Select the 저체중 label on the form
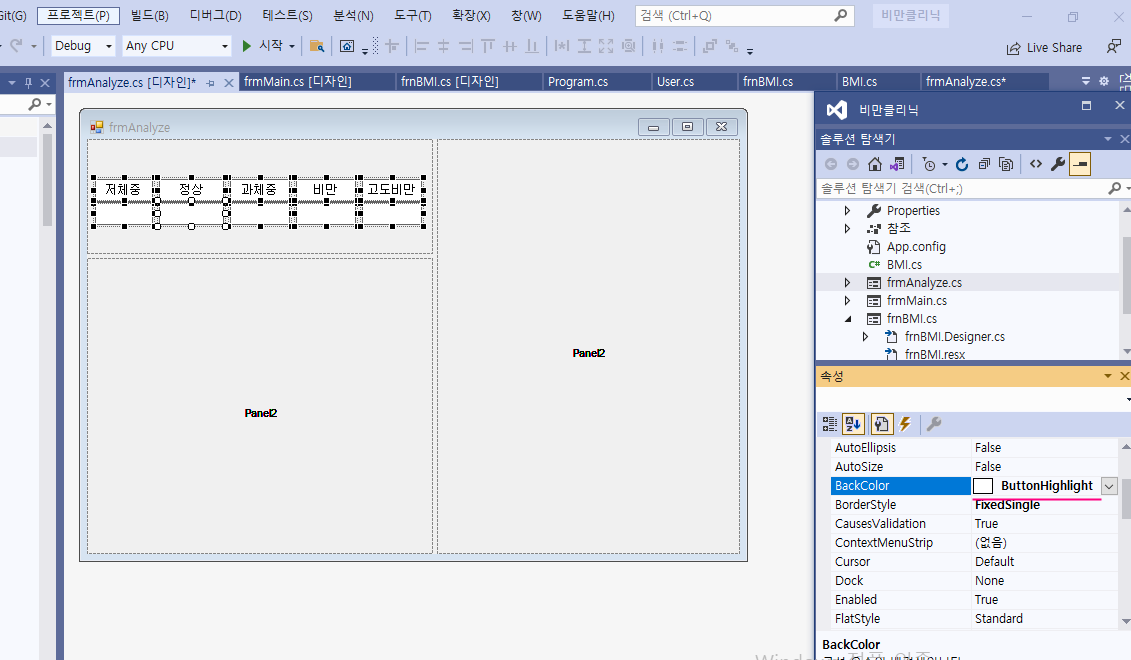This screenshot has width=1131, height=660. (x=123, y=189)
